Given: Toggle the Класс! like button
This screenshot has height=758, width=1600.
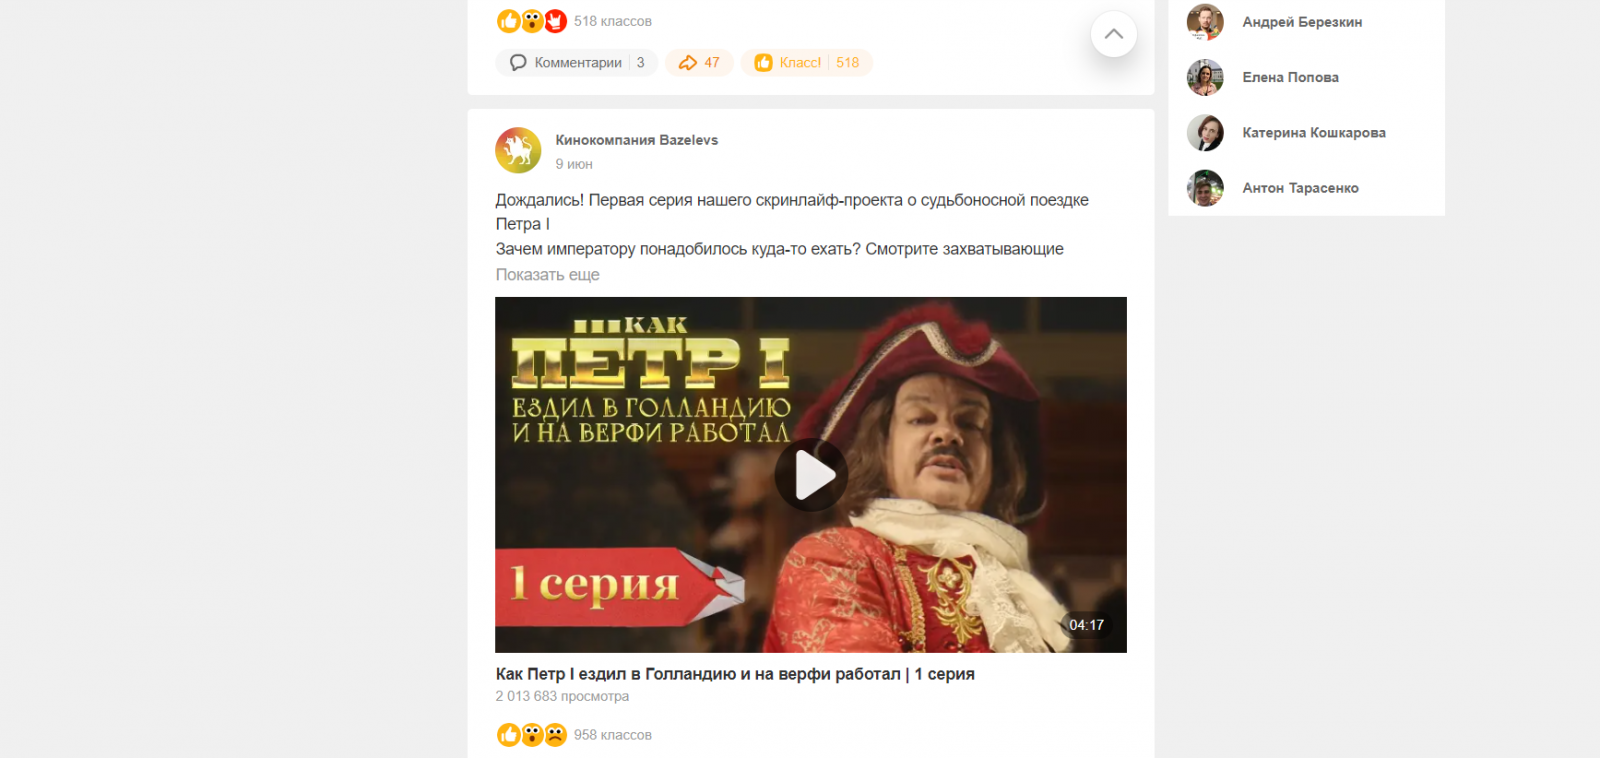Looking at the screenshot, I should [x=807, y=62].
